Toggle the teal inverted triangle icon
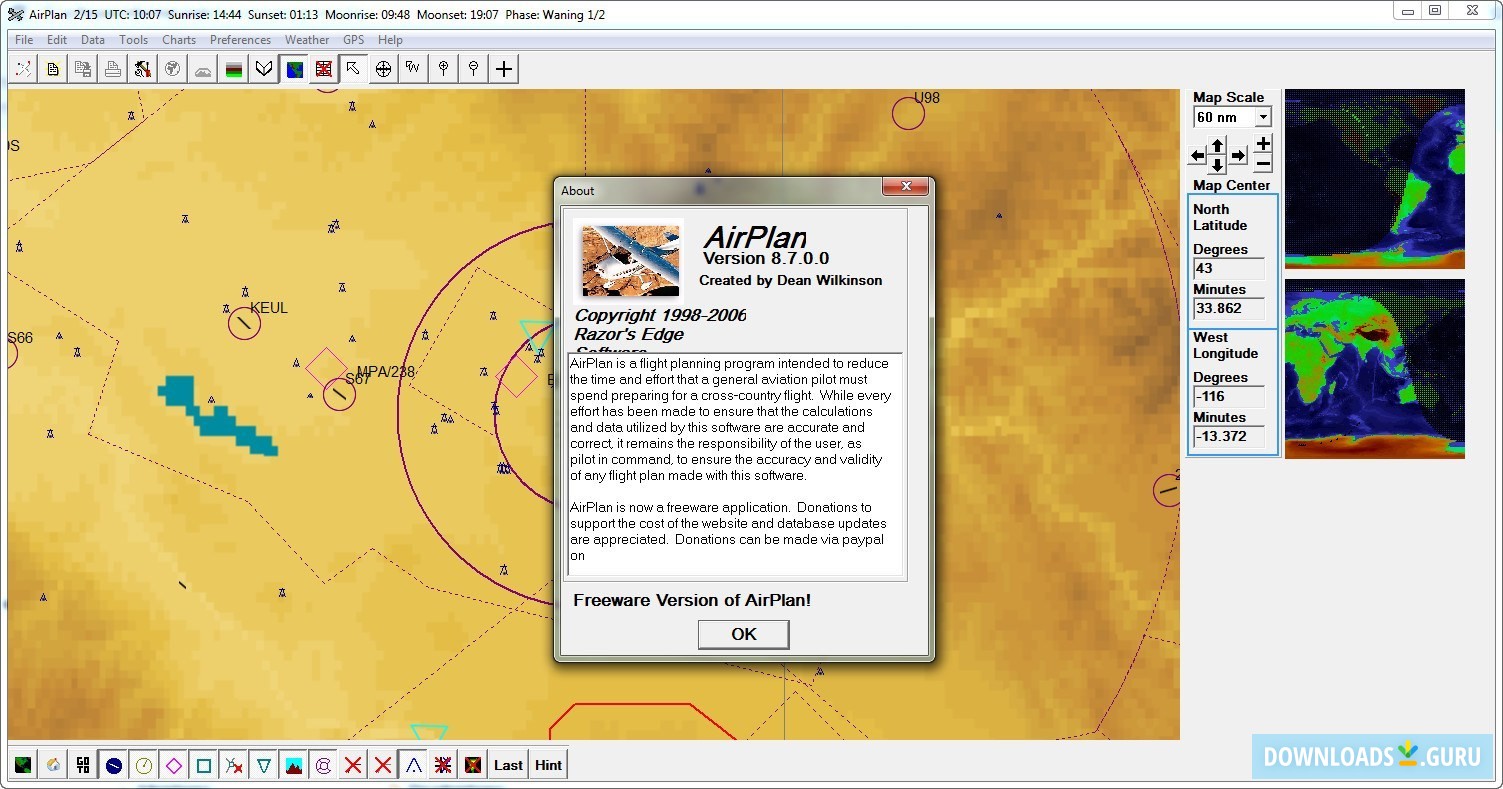The width and height of the screenshot is (1503, 789). (263, 765)
